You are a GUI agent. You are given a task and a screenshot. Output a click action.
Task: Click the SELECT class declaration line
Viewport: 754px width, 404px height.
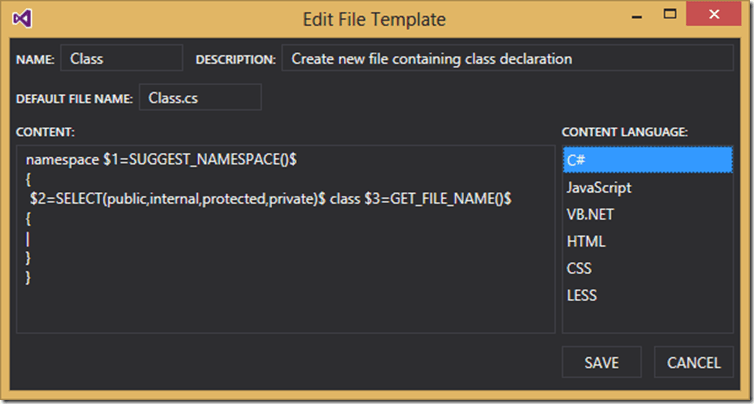[270, 199]
